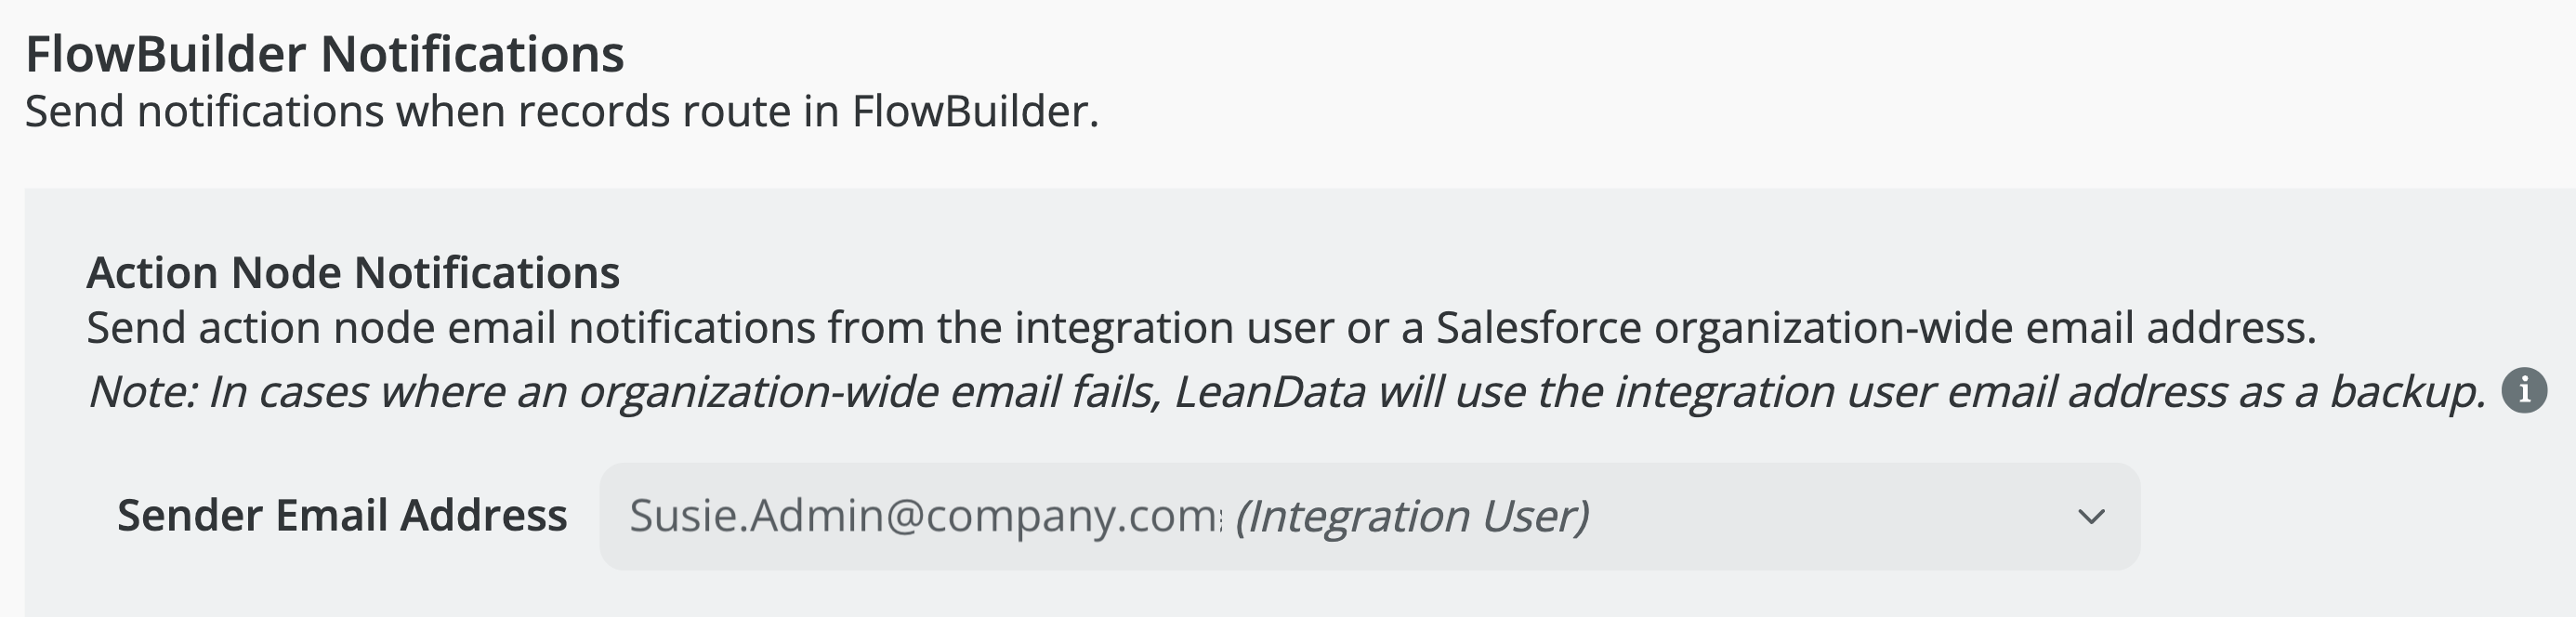Click "FlowBuilder." at the end of the subtitle
The width and height of the screenshot is (2576, 617).
coord(975,111)
